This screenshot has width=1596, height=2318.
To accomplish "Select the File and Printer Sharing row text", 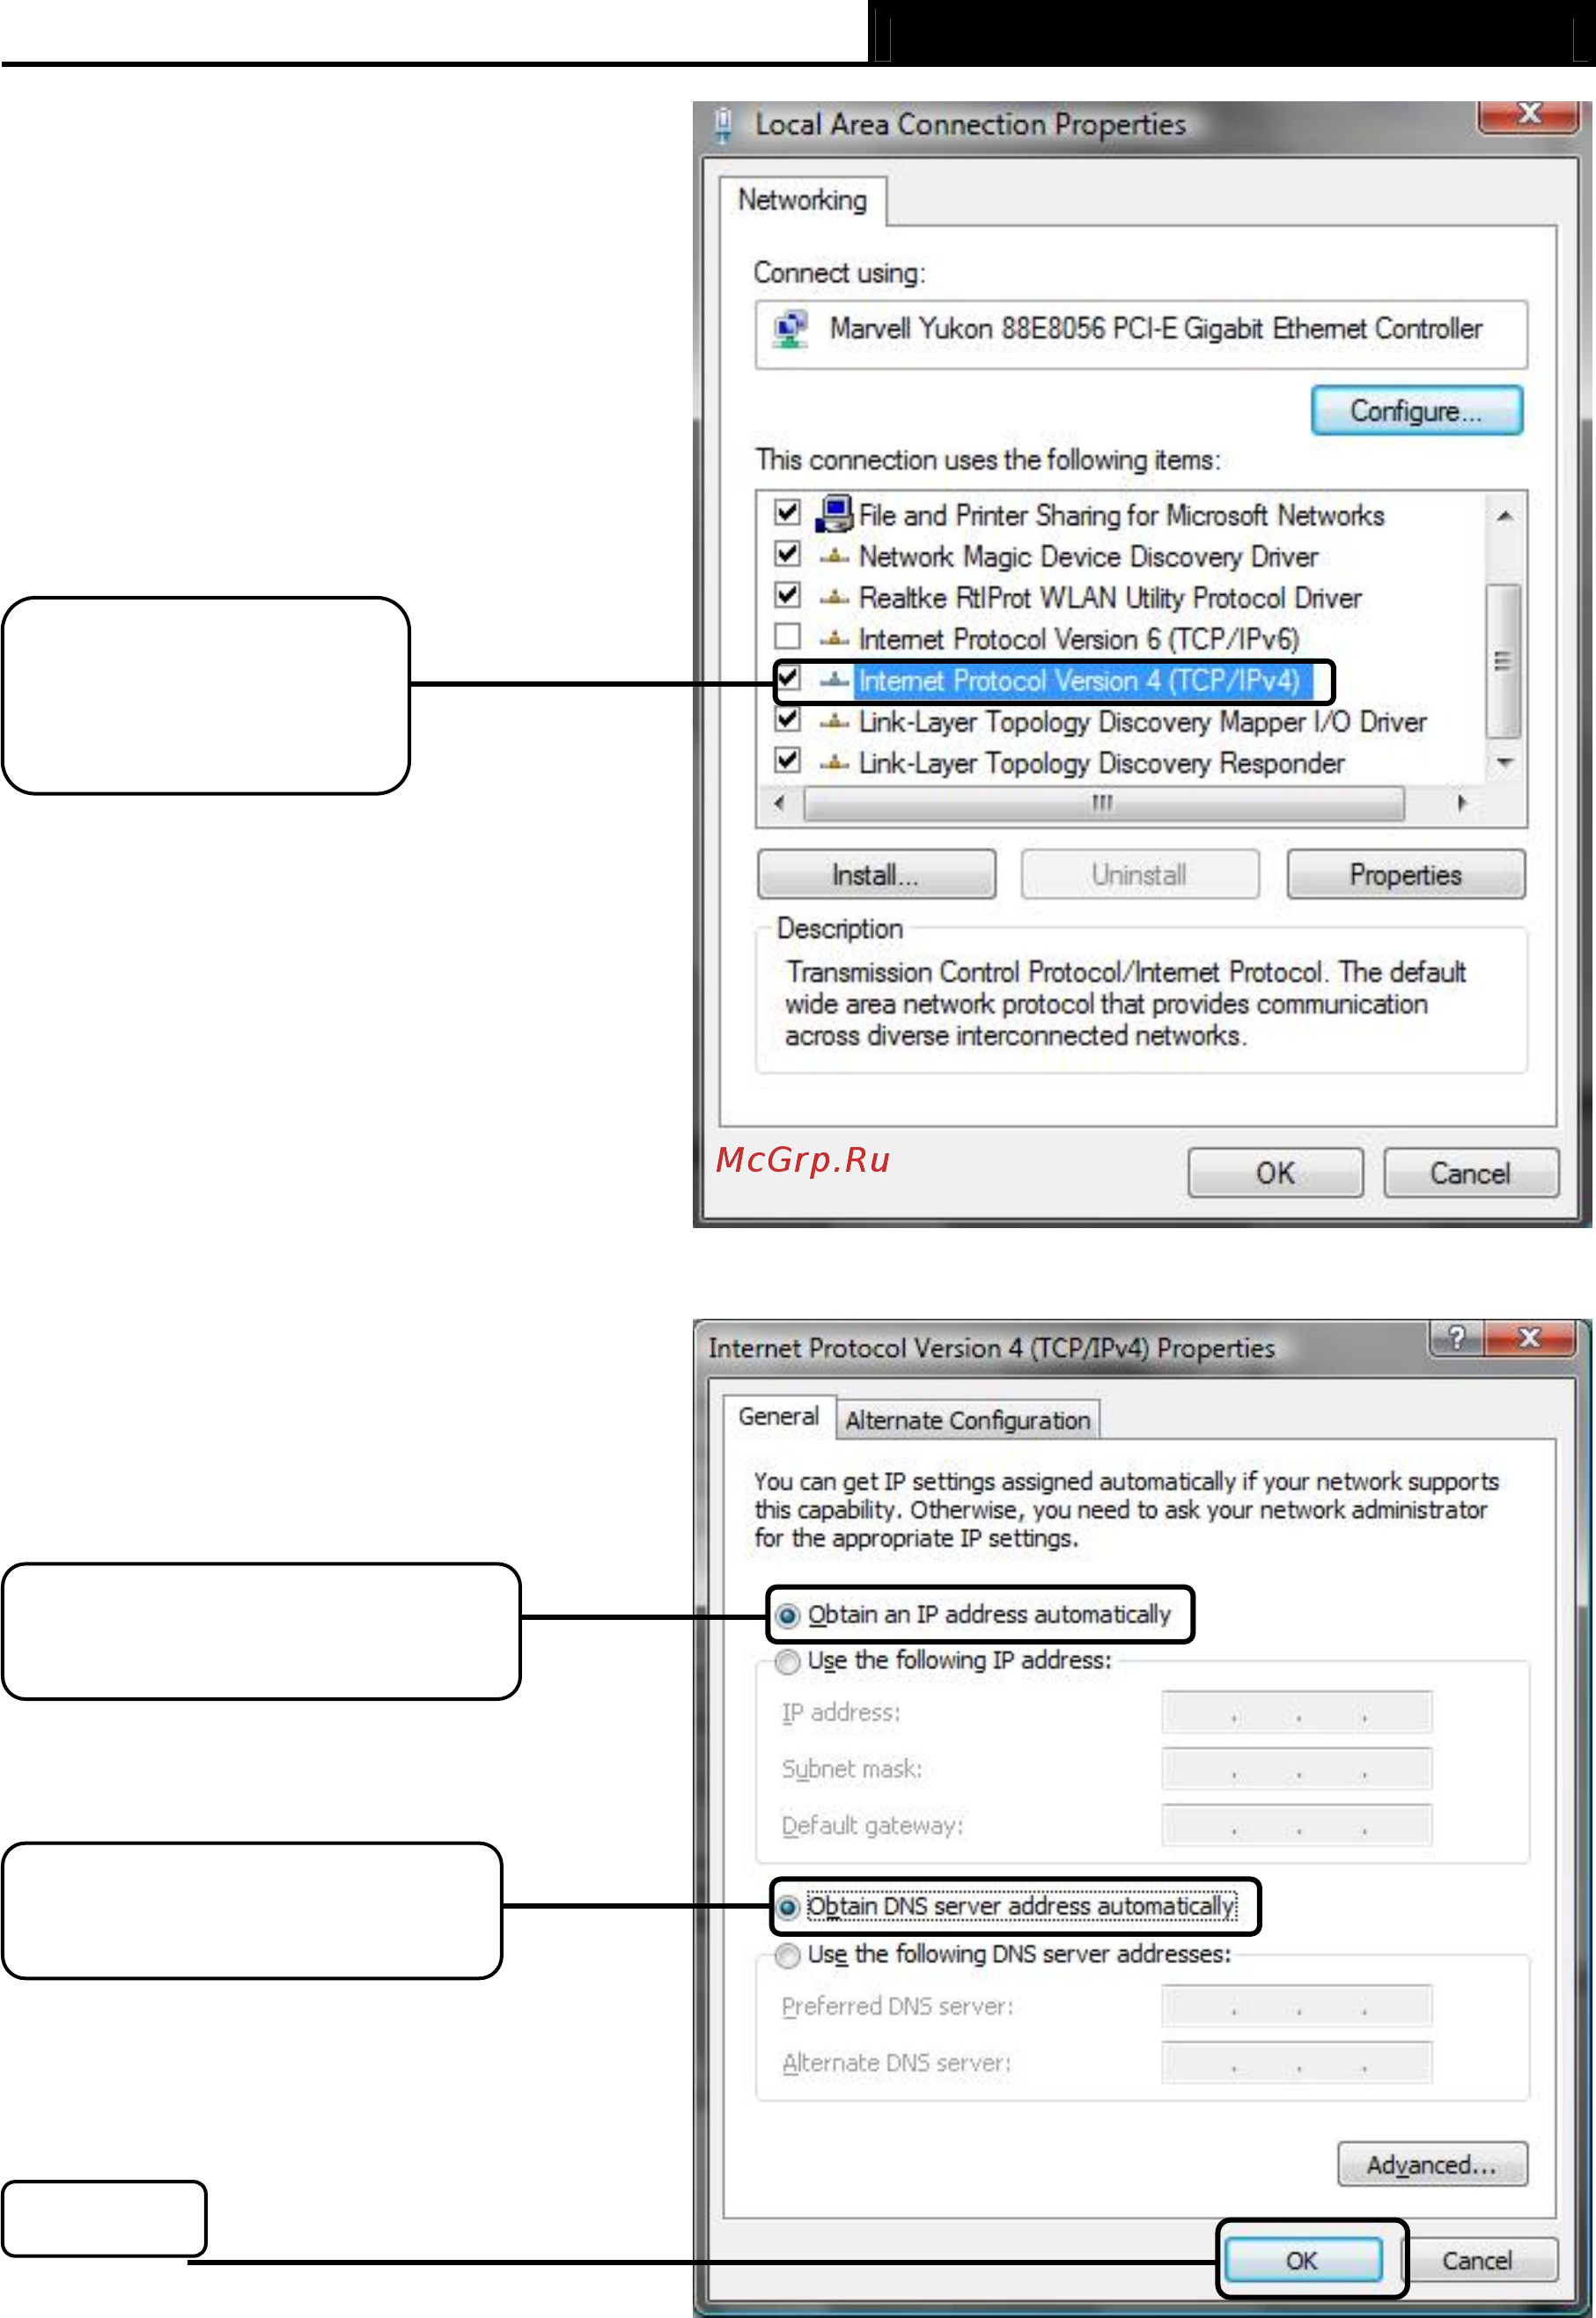I will (1121, 516).
